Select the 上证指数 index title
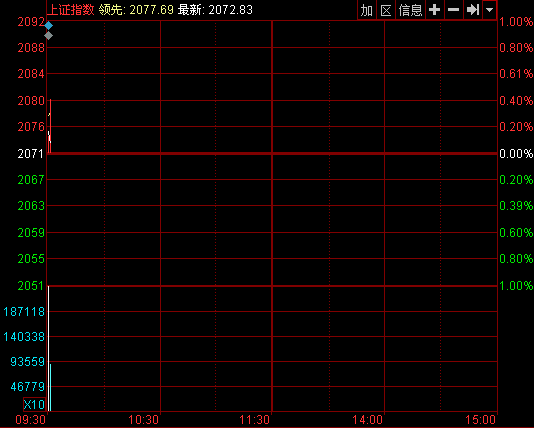 coord(70,10)
